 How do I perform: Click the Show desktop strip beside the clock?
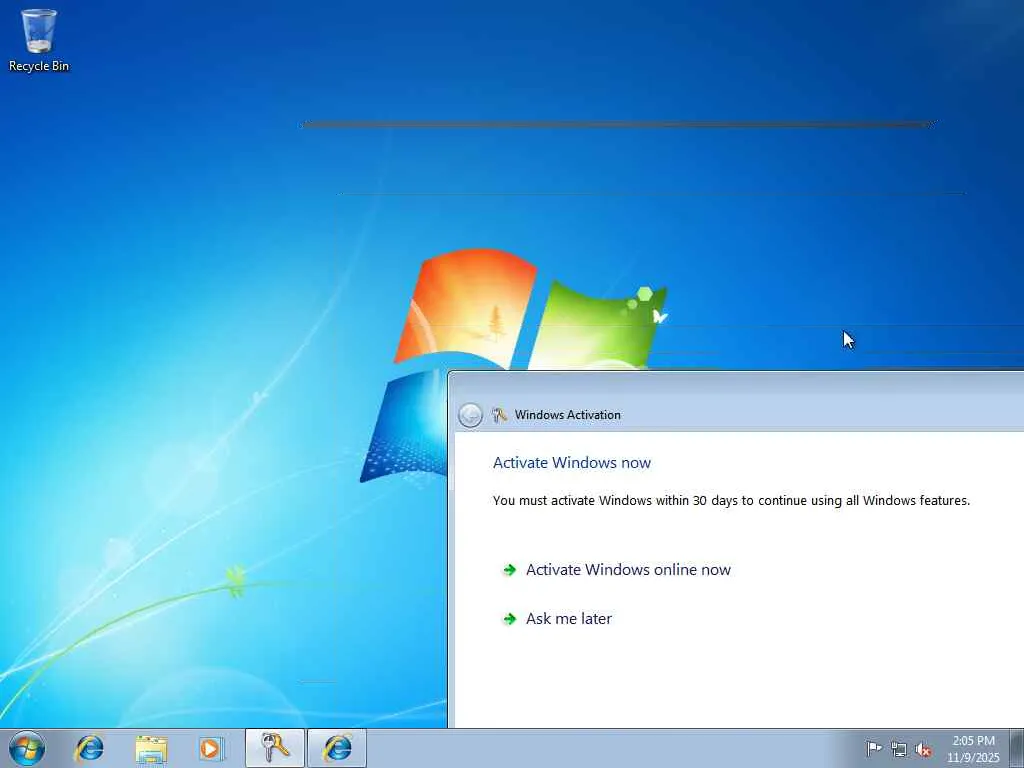click(1018, 748)
